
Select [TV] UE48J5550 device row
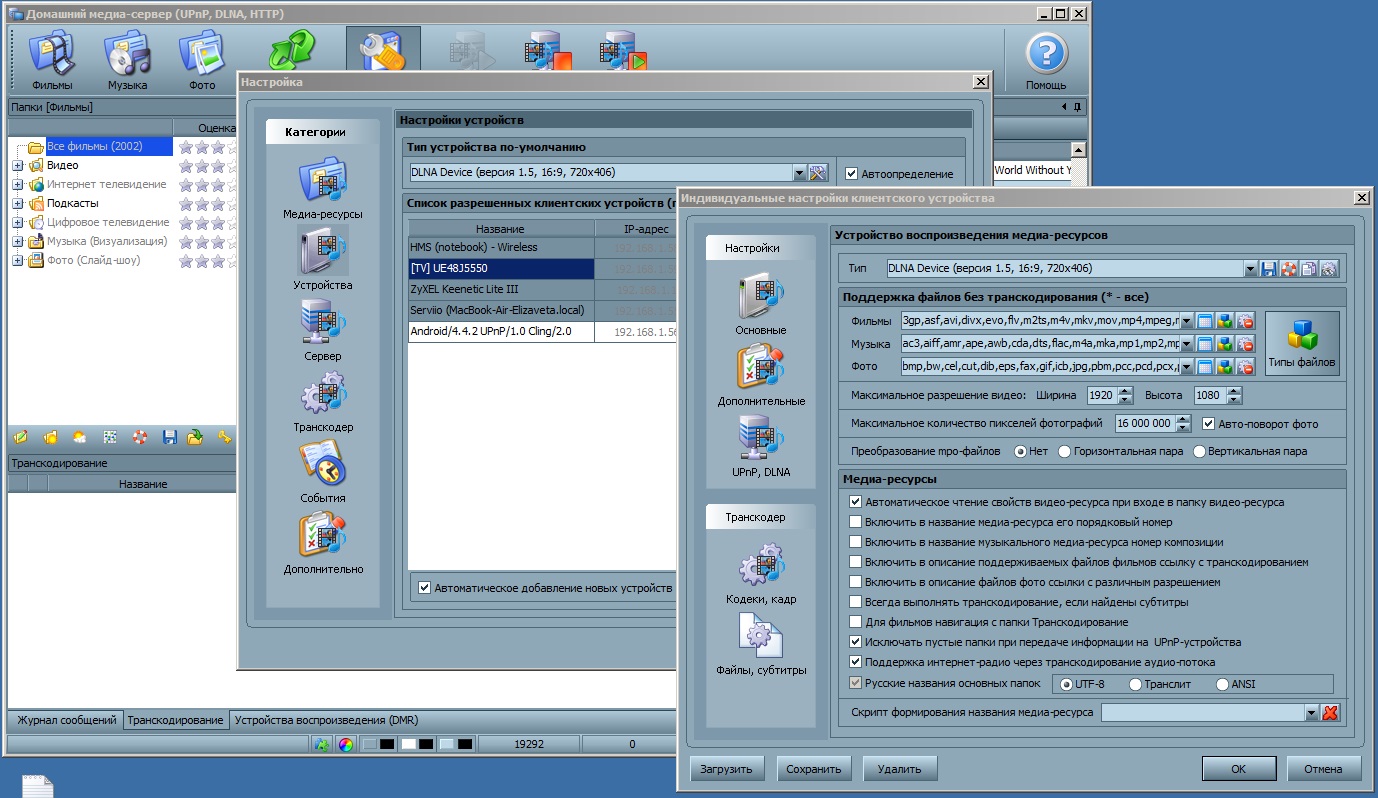(x=500, y=269)
